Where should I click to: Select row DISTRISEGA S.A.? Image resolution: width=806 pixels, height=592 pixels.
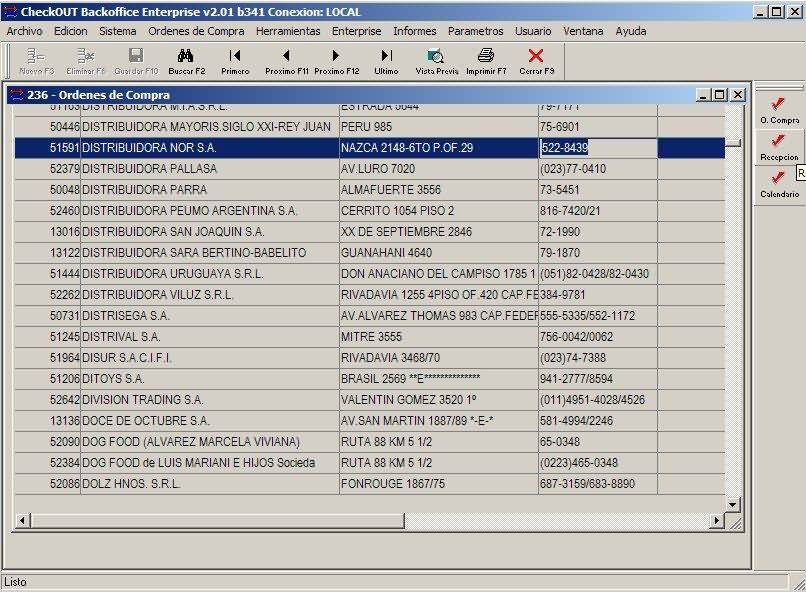[x=370, y=316]
